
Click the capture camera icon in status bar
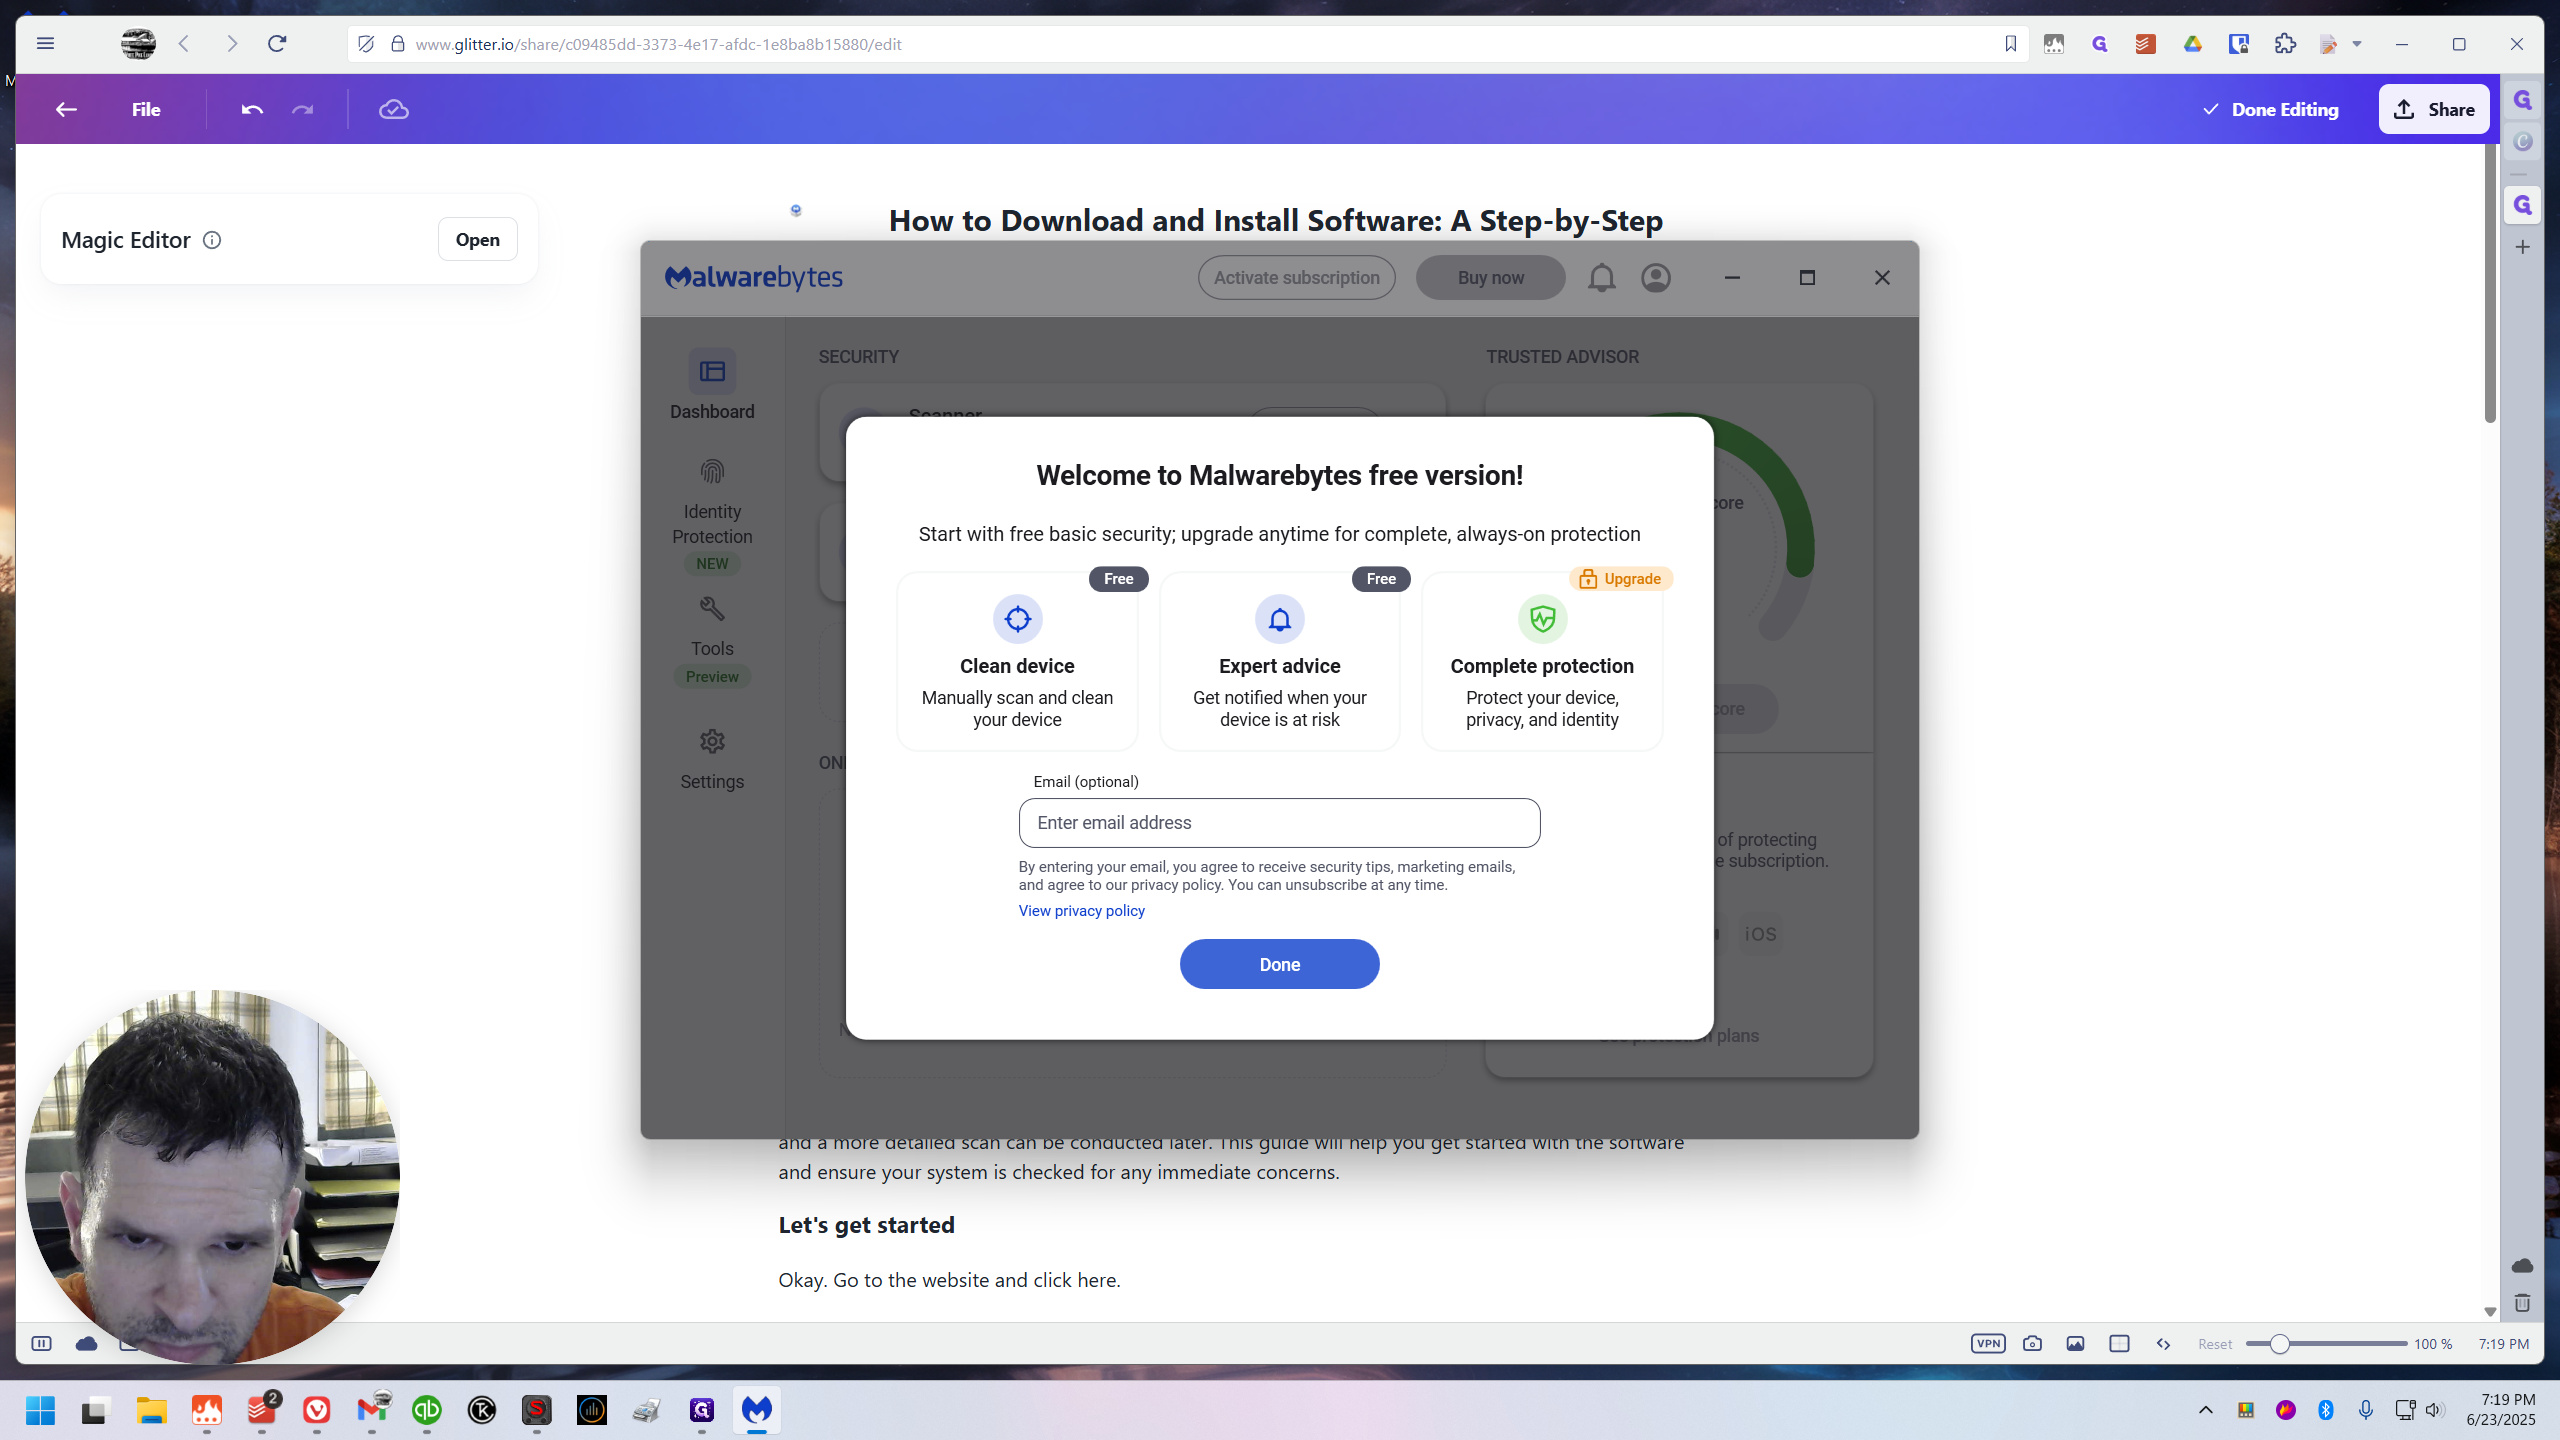pos(2032,1343)
